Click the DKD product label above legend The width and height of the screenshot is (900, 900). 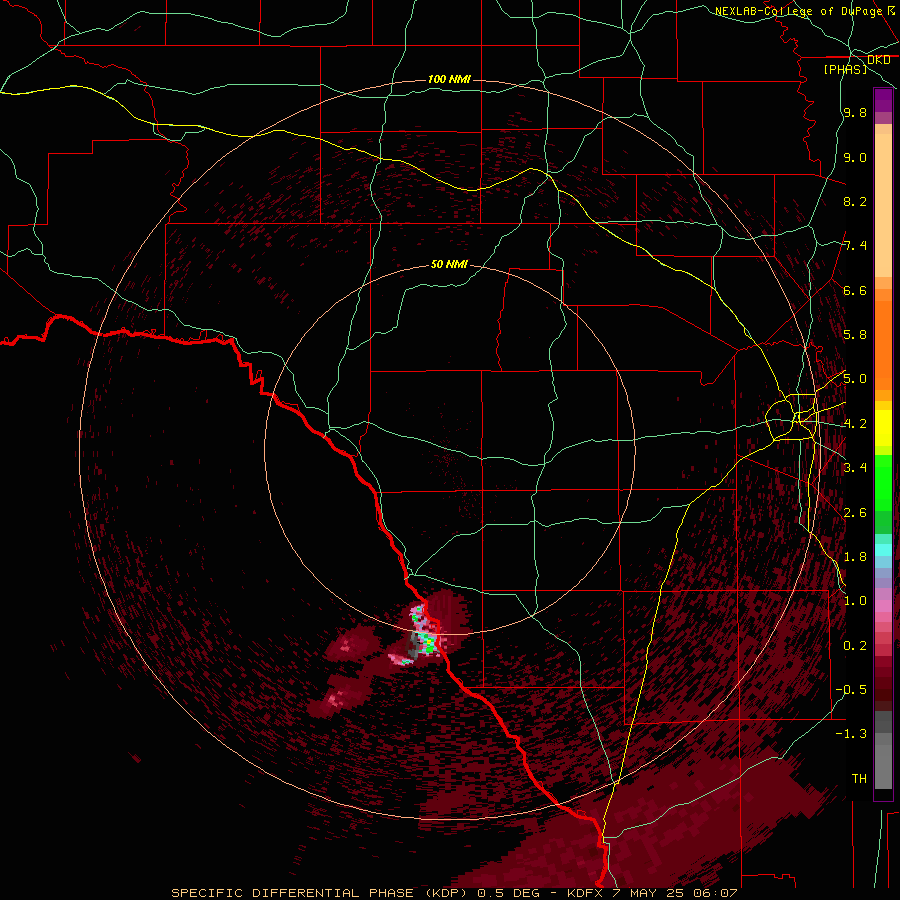(878, 60)
